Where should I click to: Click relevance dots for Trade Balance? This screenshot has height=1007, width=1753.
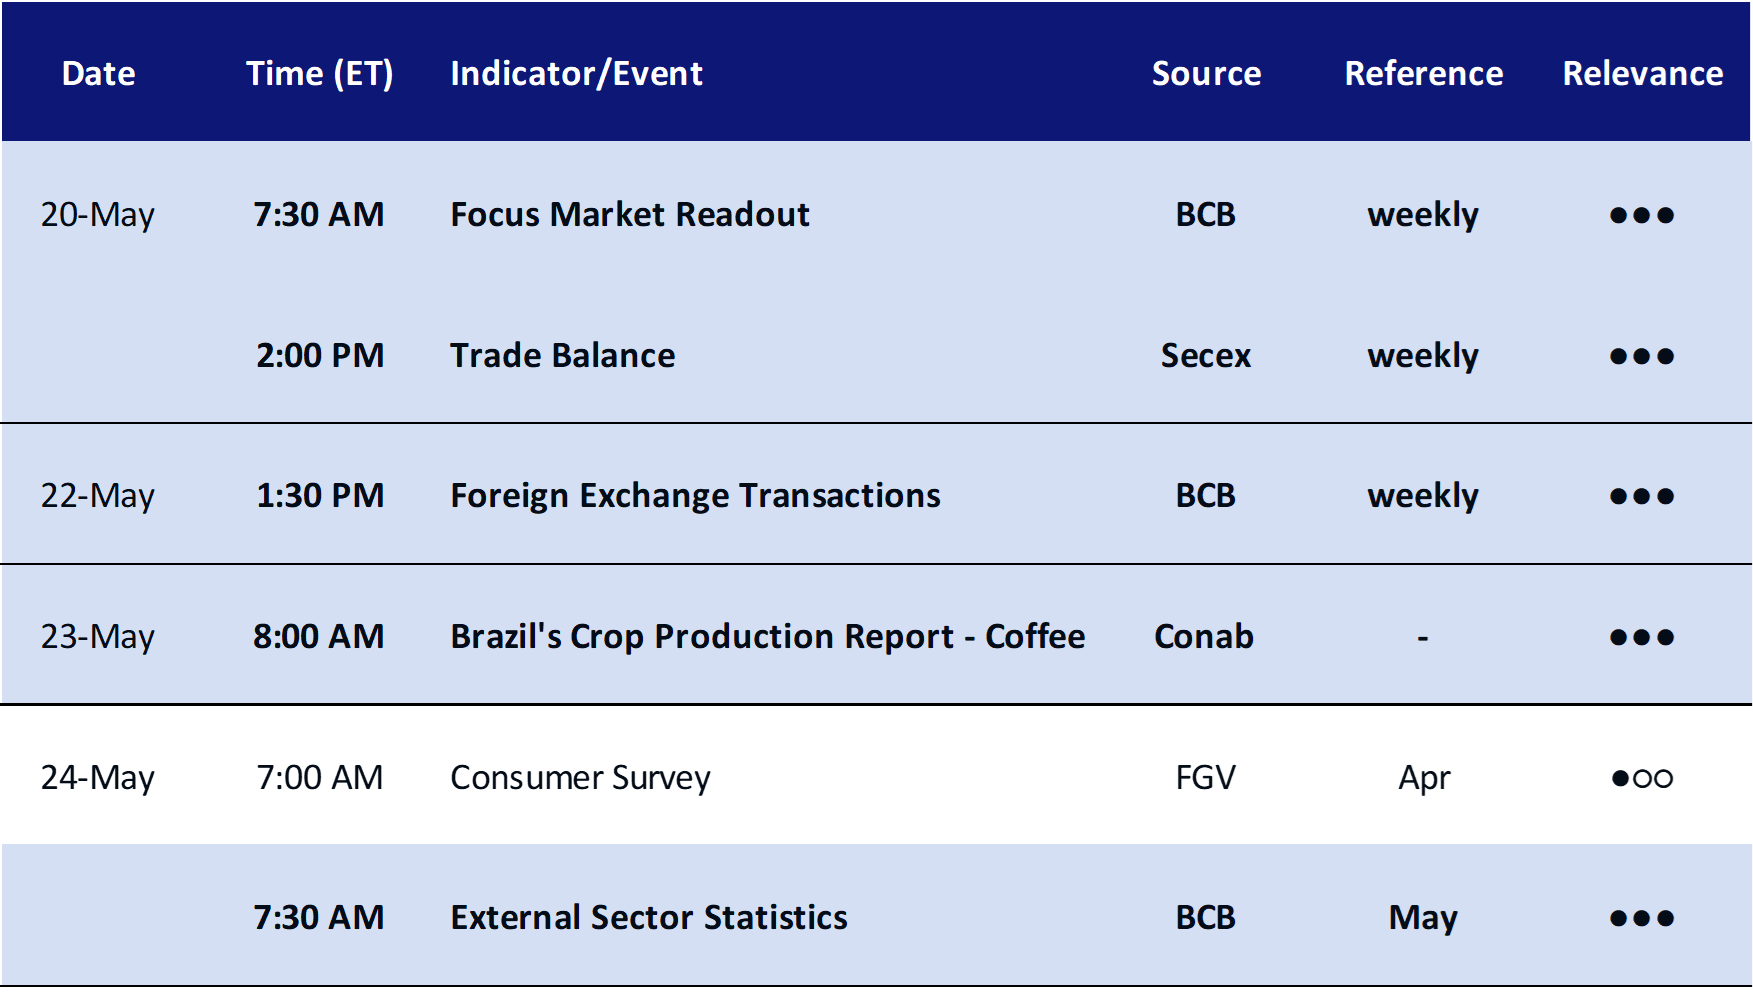click(1642, 356)
